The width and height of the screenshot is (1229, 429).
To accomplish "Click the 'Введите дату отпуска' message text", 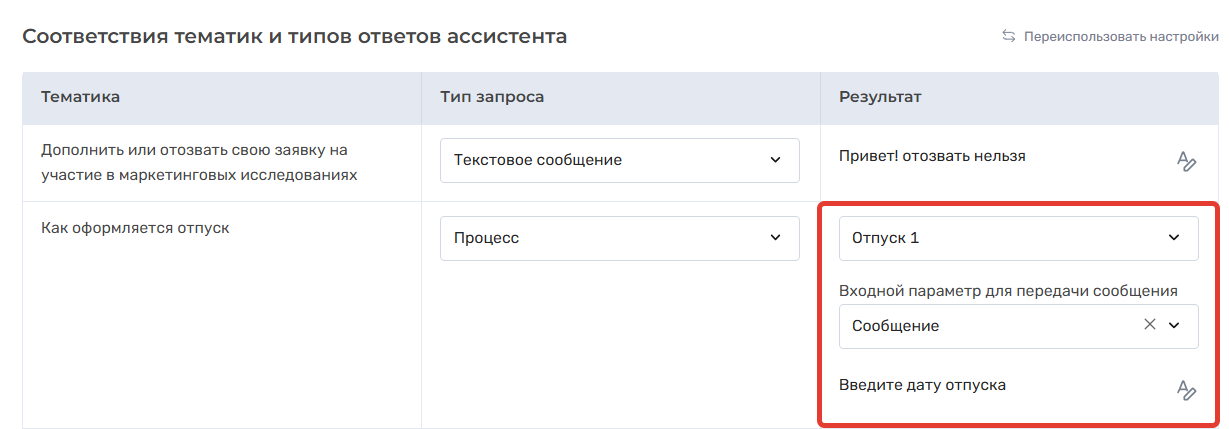I will pos(922,385).
